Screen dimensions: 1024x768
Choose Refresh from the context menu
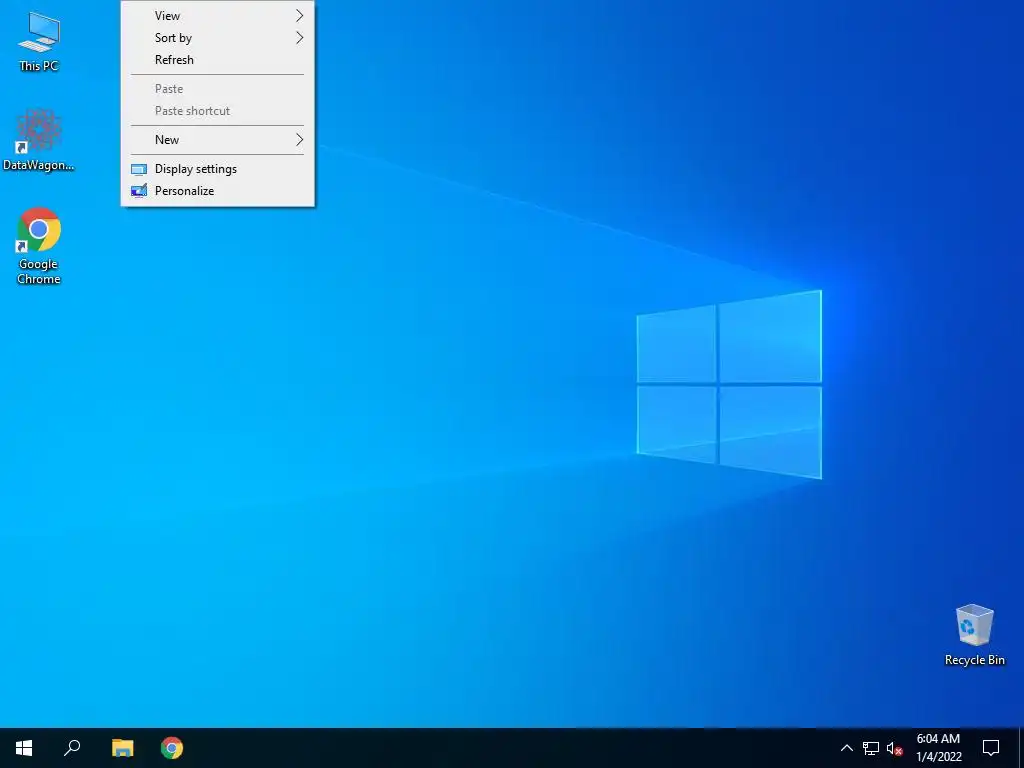[x=217, y=60]
